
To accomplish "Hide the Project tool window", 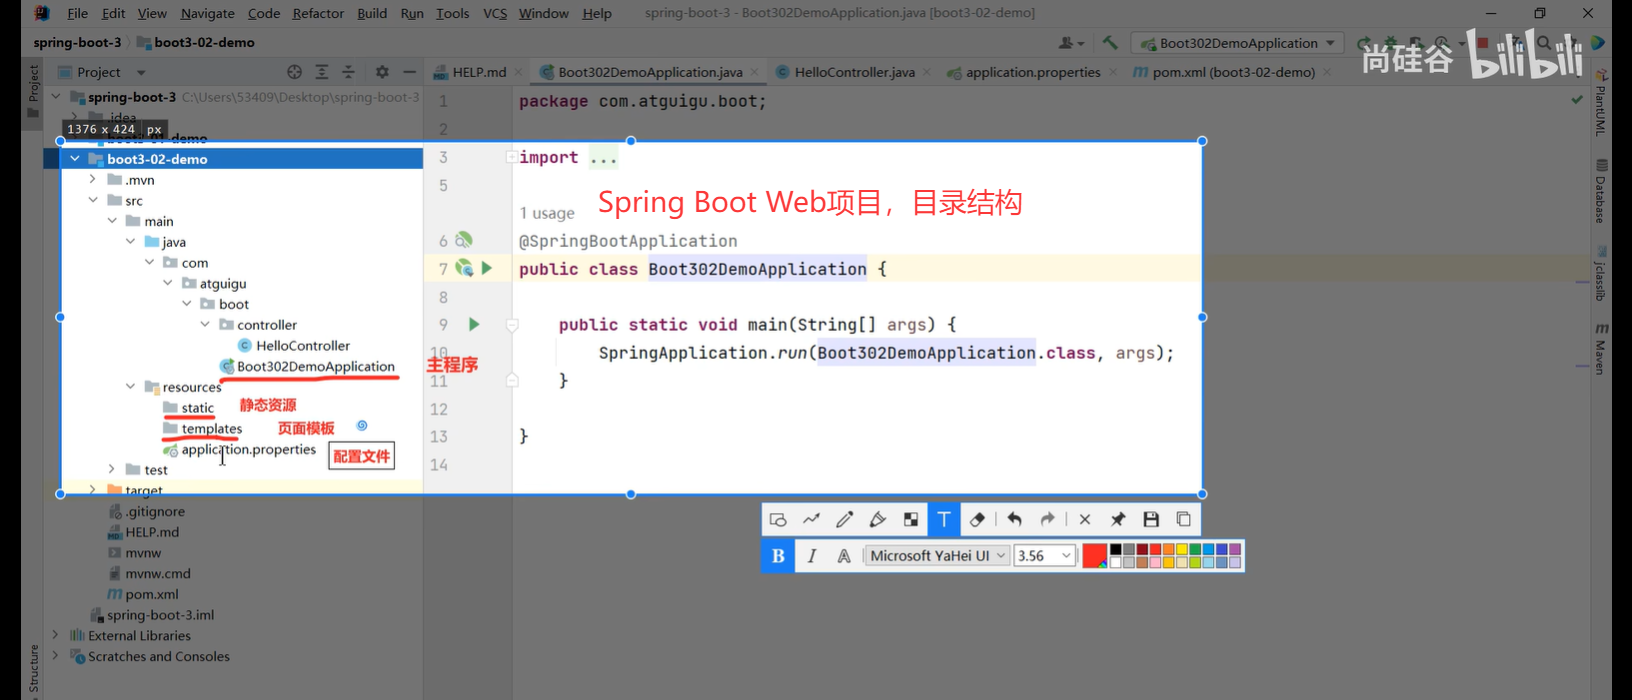I will (x=409, y=72).
